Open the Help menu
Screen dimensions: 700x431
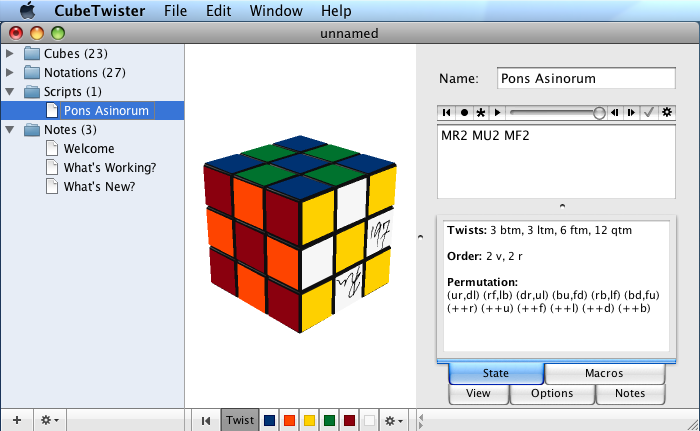tap(336, 11)
